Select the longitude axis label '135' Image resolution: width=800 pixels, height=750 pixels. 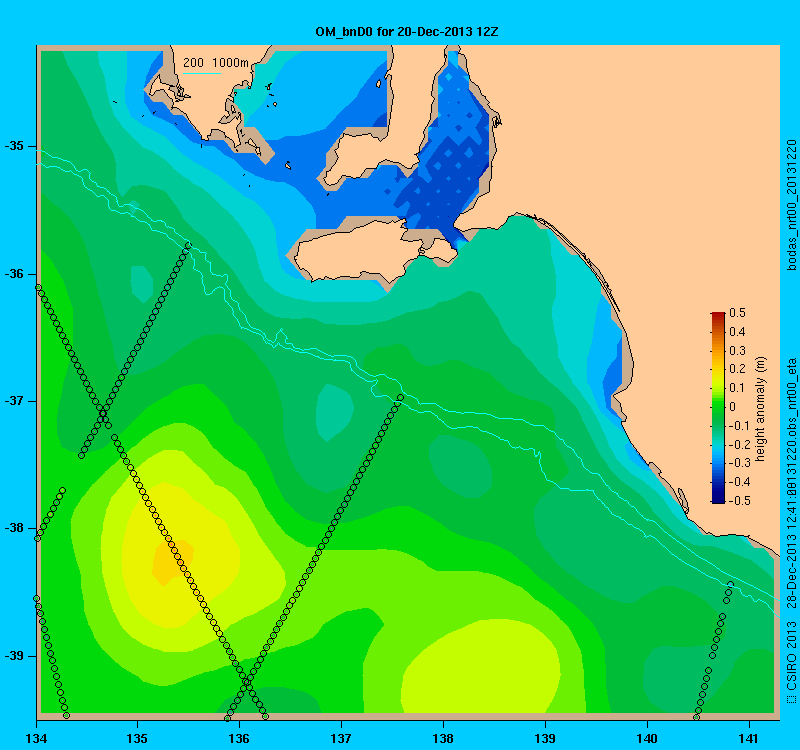(137, 738)
